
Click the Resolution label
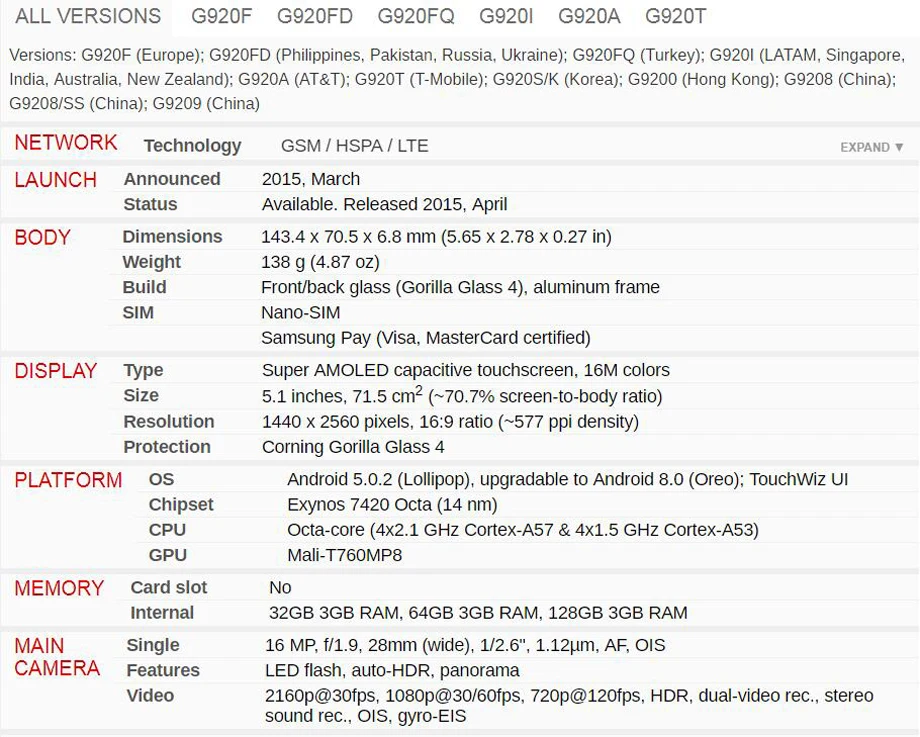pyautogui.click(x=169, y=421)
